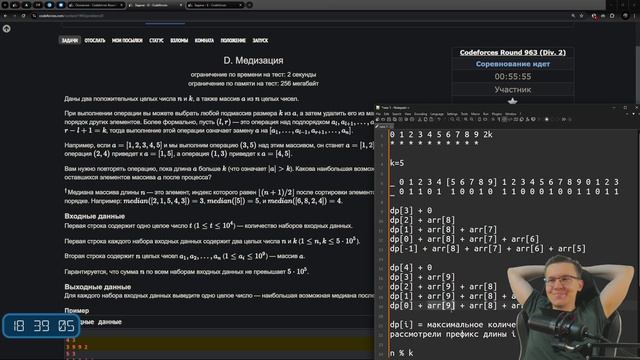Click the 'dp[4] + 0' line in editor

[x=411, y=267]
